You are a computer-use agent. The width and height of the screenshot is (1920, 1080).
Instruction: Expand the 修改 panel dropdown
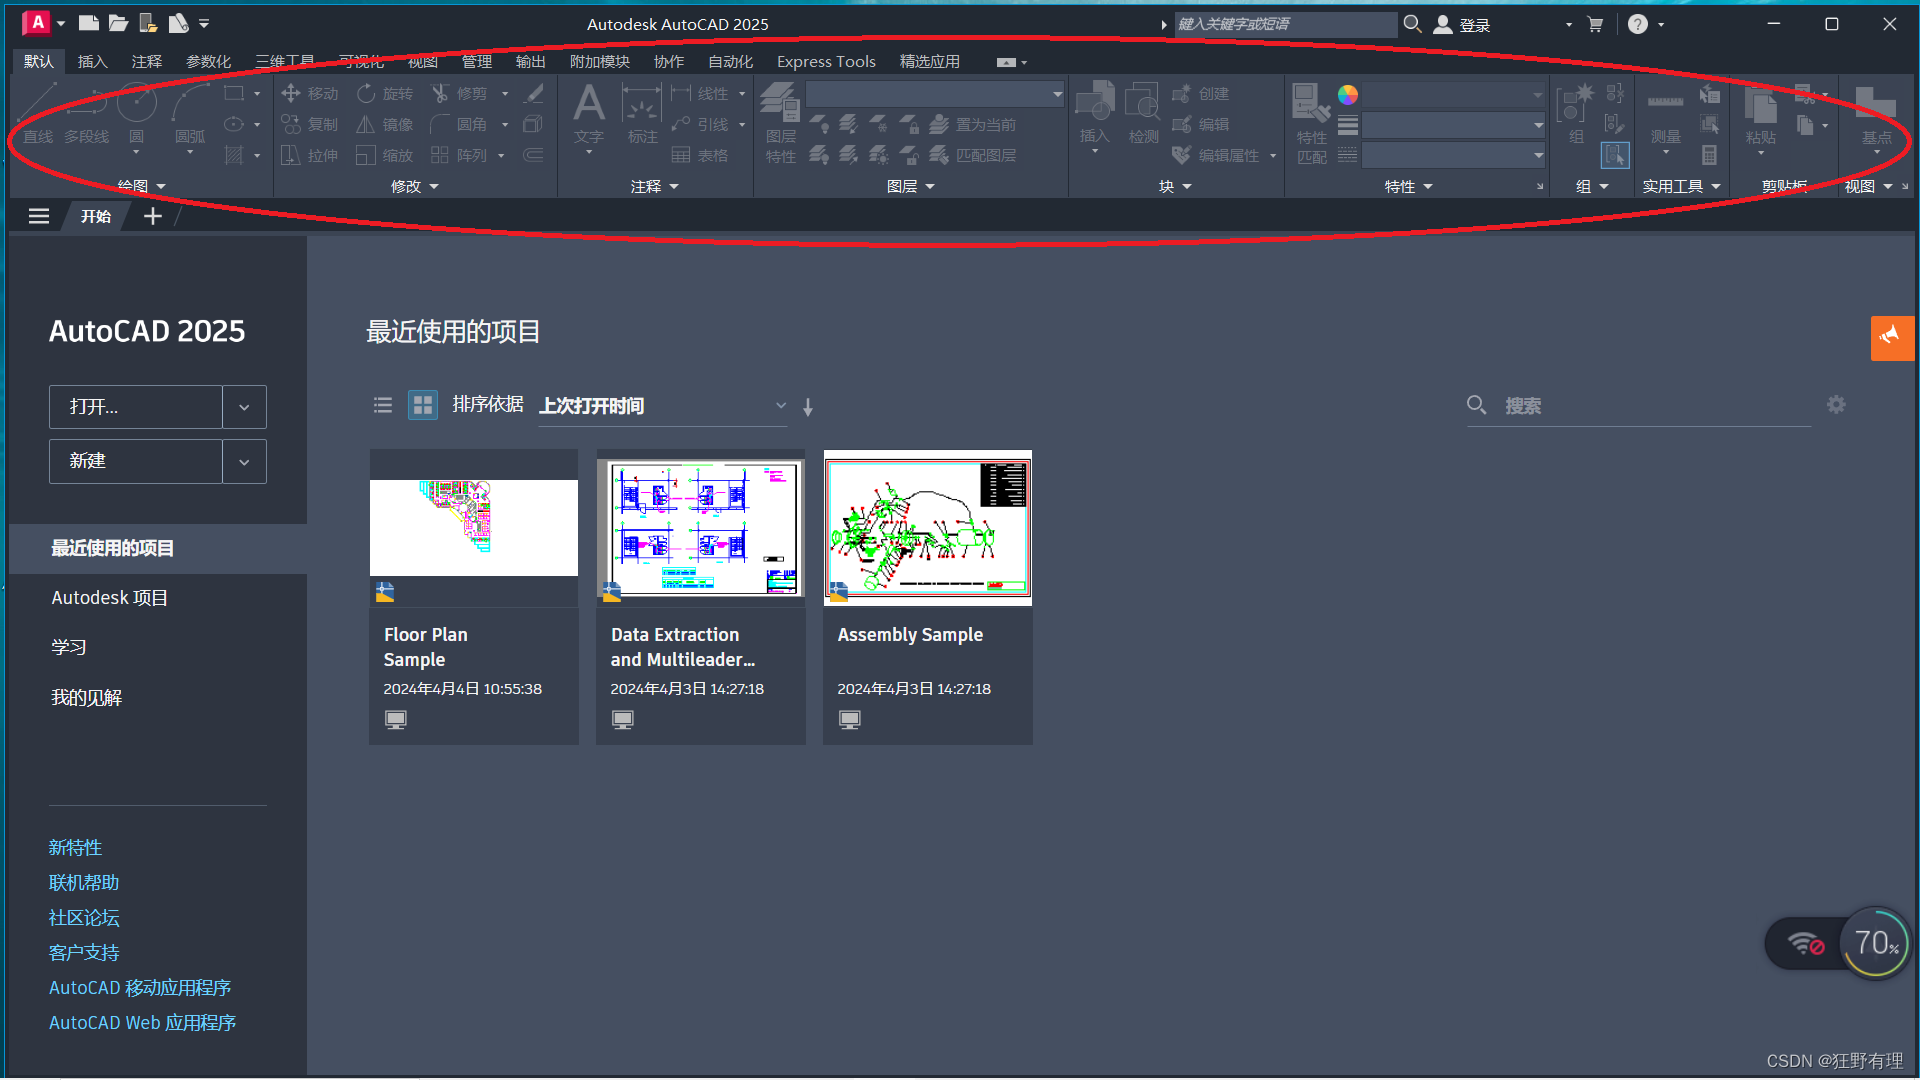tap(415, 186)
